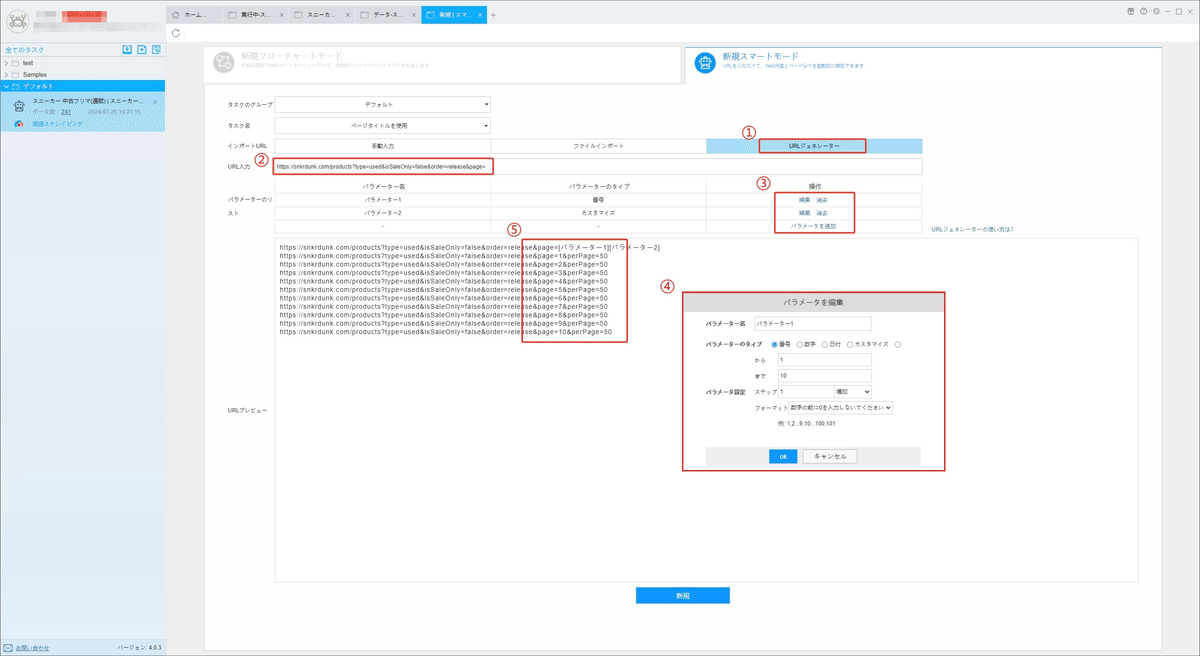Switch to スニーカ tab
This screenshot has height=656, width=1200.
pos(320,15)
